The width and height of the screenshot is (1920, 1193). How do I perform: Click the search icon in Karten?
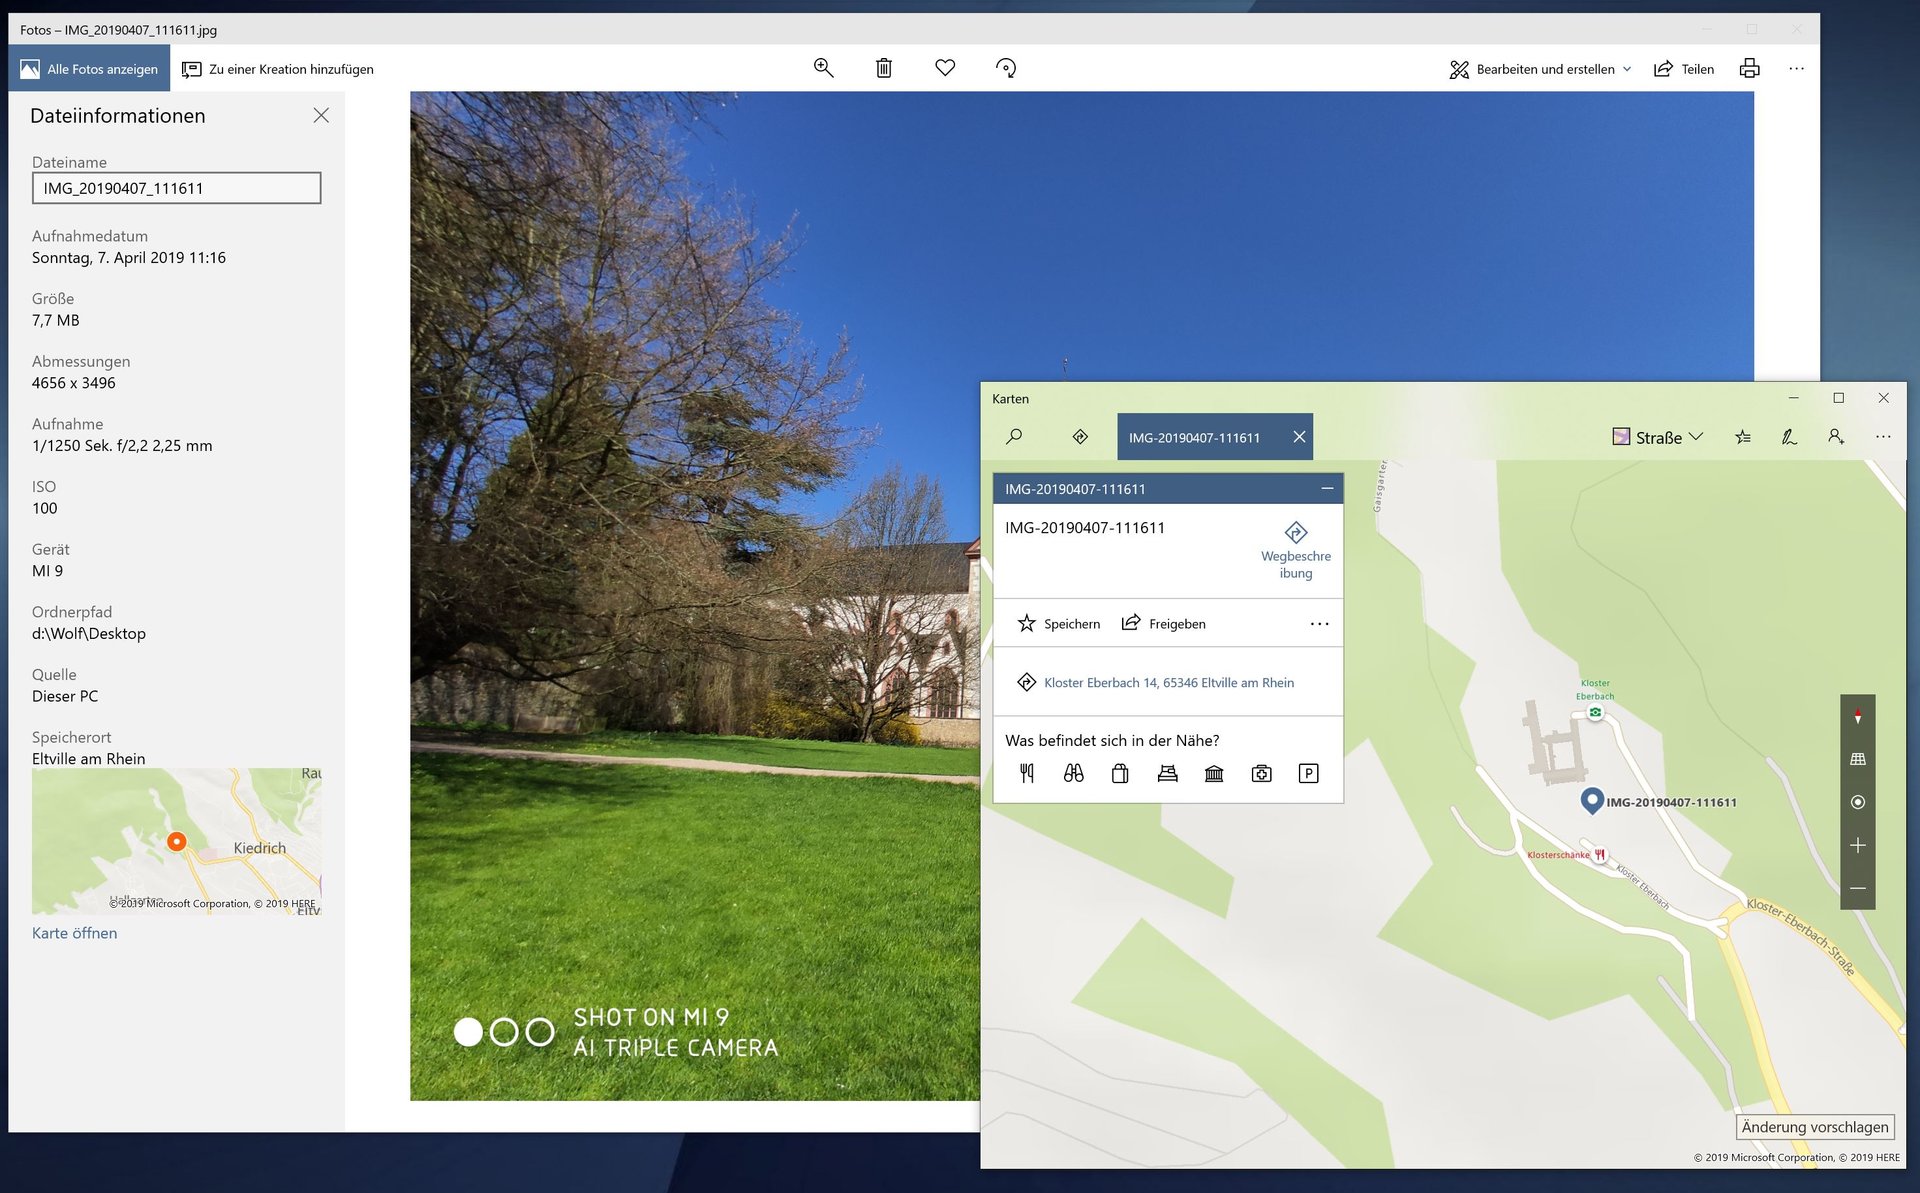(1014, 436)
